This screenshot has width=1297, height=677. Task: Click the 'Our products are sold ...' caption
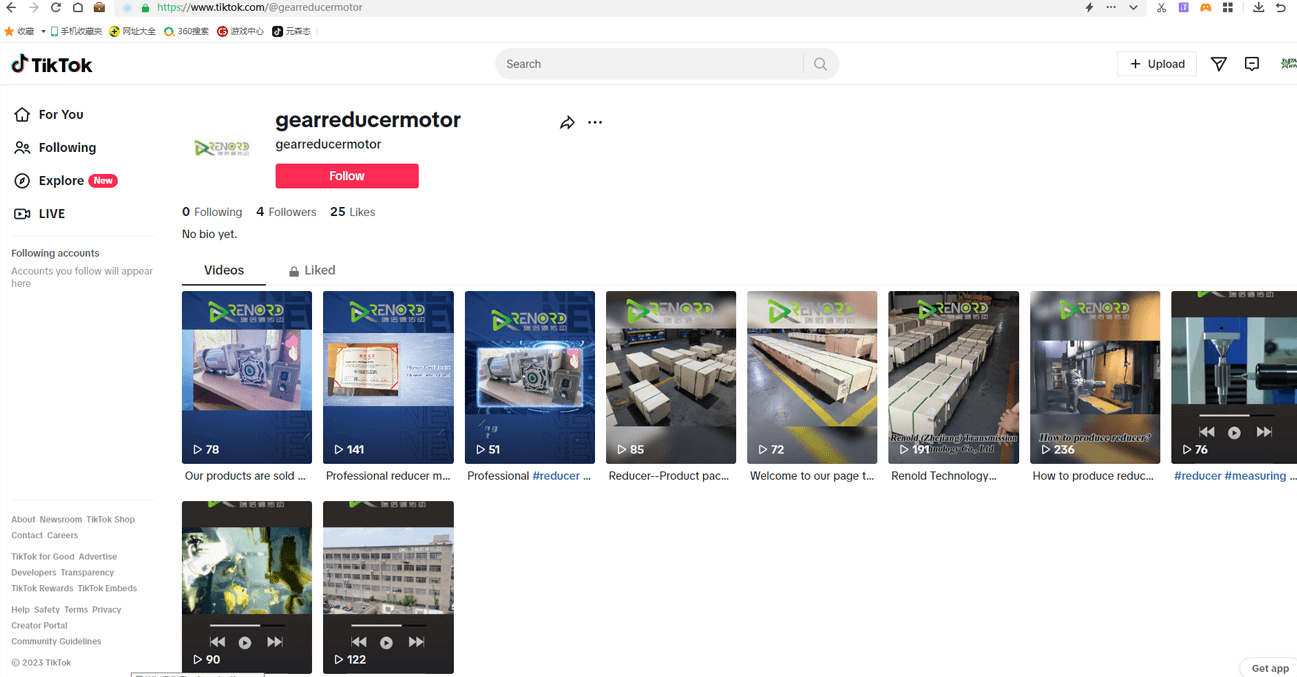click(245, 476)
